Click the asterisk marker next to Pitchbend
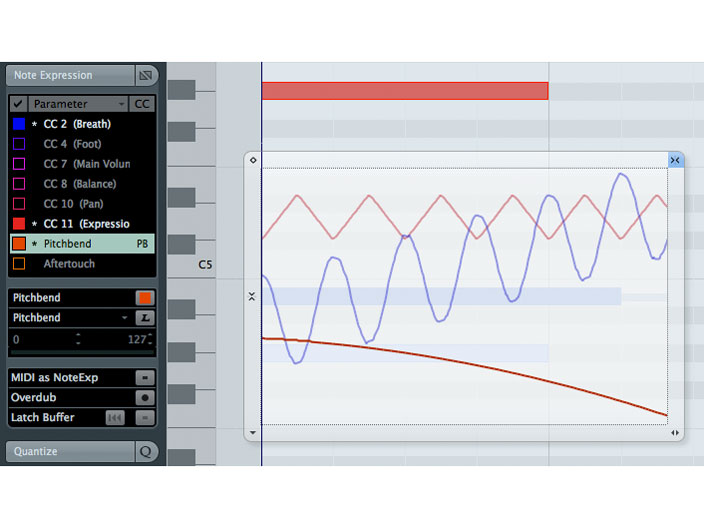The height and width of the screenshot is (528, 704). click(35, 244)
